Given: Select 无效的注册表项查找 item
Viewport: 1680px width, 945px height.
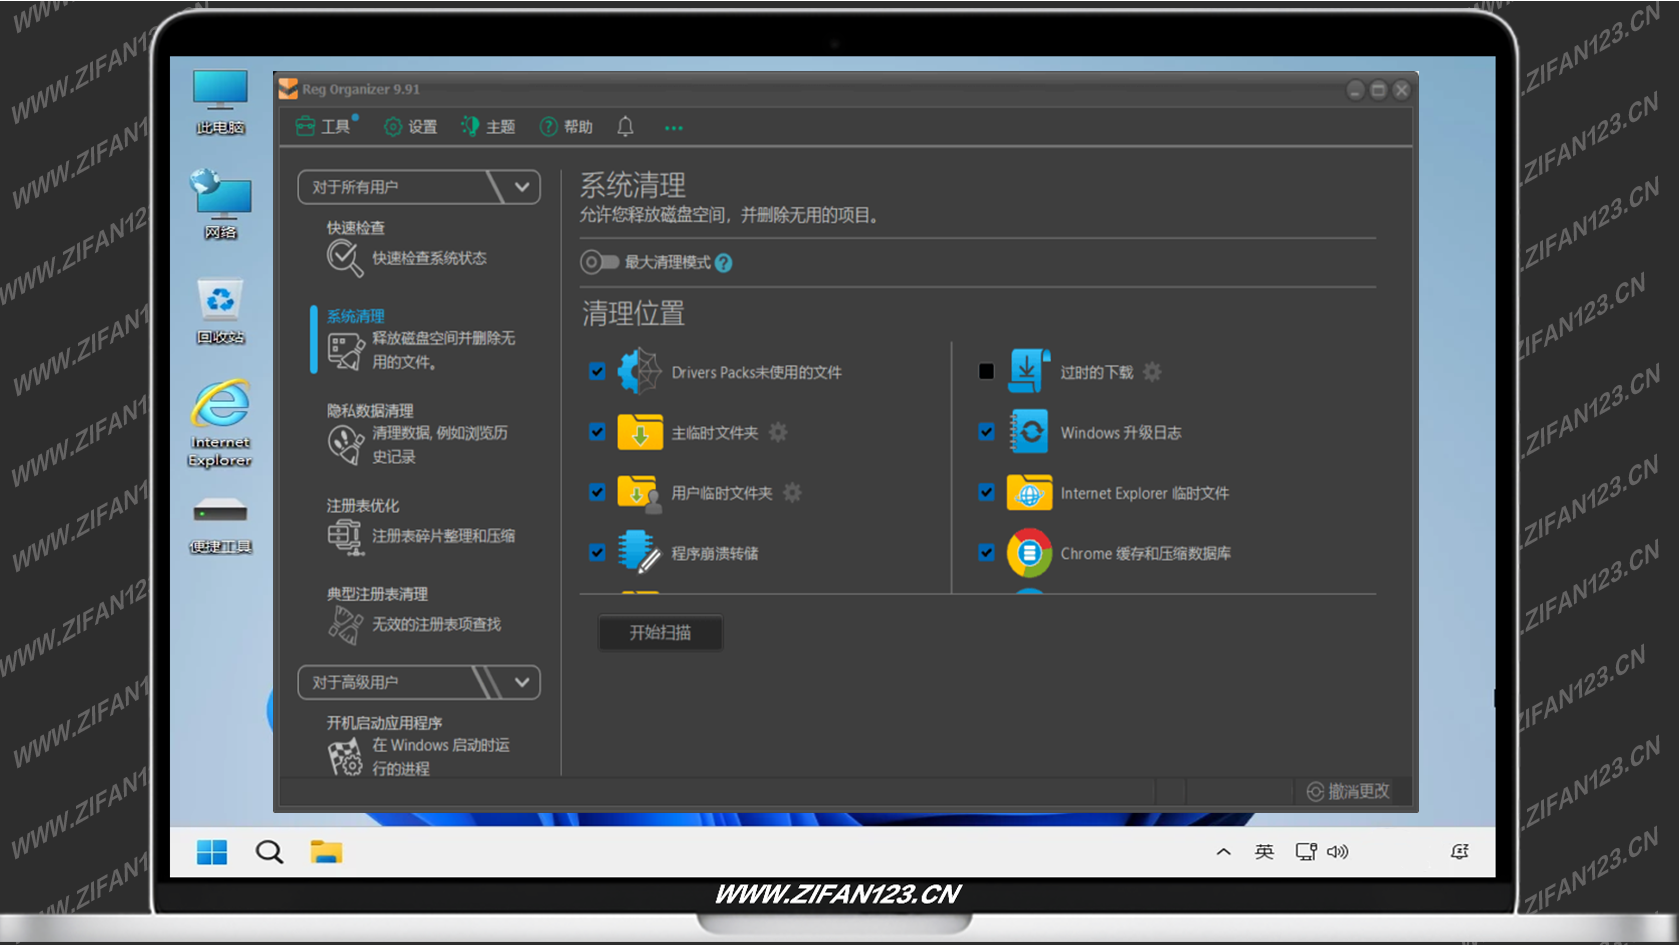Looking at the screenshot, I should [436, 624].
